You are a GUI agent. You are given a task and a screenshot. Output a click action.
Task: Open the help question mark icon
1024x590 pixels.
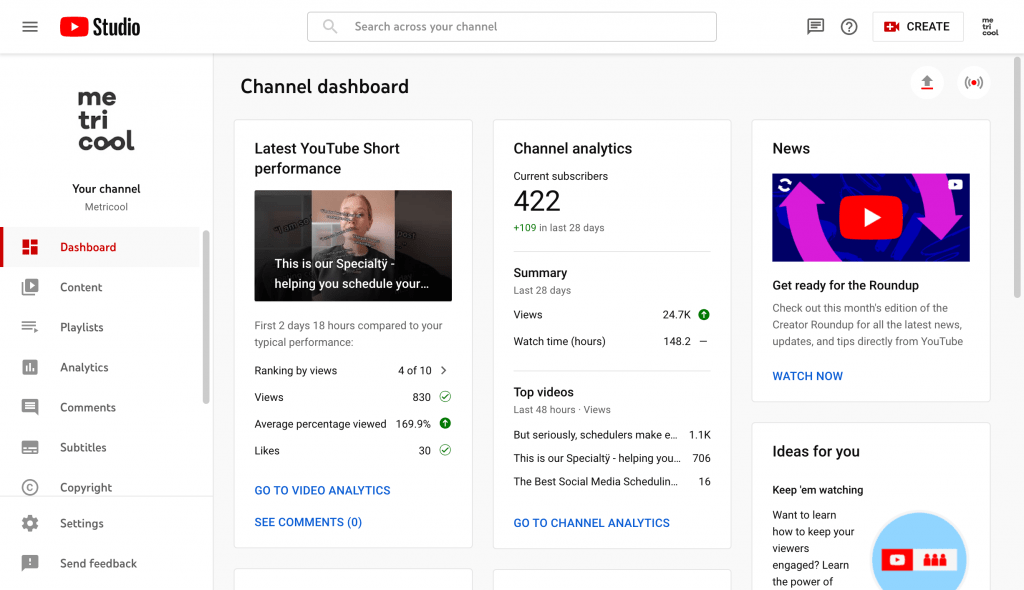click(849, 27)
